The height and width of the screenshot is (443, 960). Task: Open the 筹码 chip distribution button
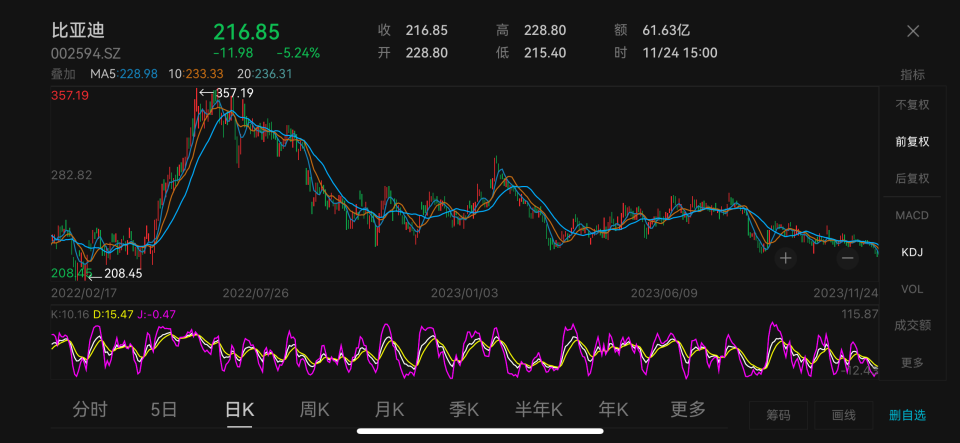click(x=778, y=415)
